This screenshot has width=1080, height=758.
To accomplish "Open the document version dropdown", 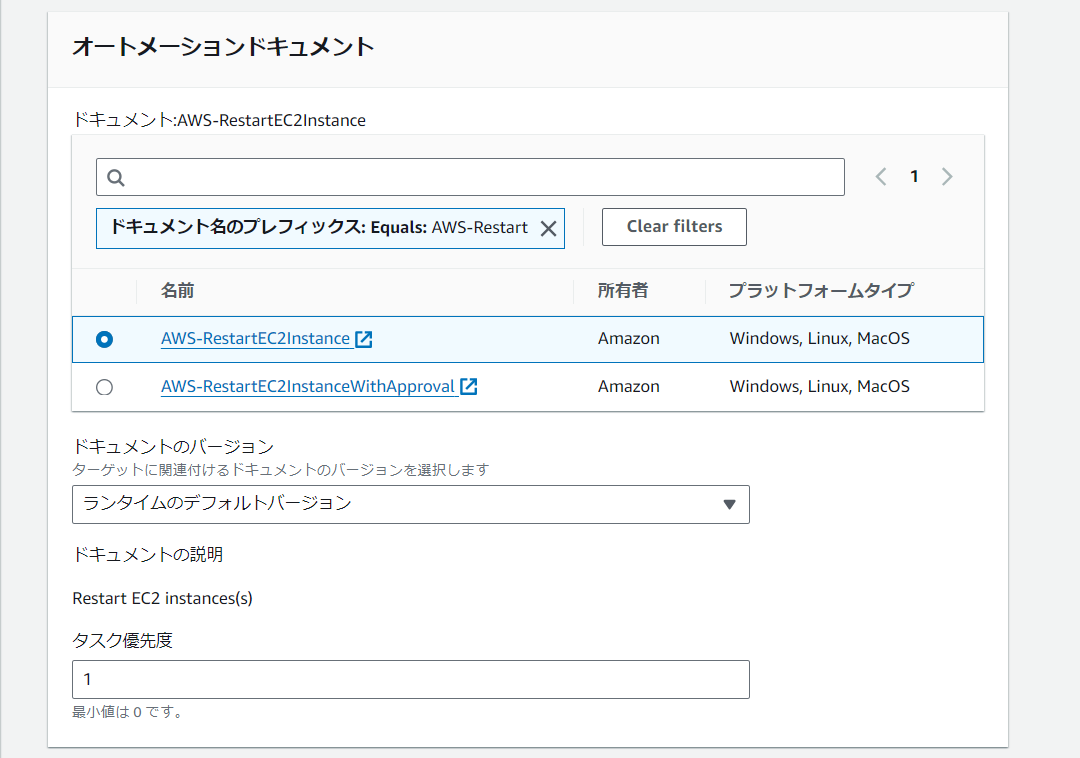I will [x=411, y=505].
